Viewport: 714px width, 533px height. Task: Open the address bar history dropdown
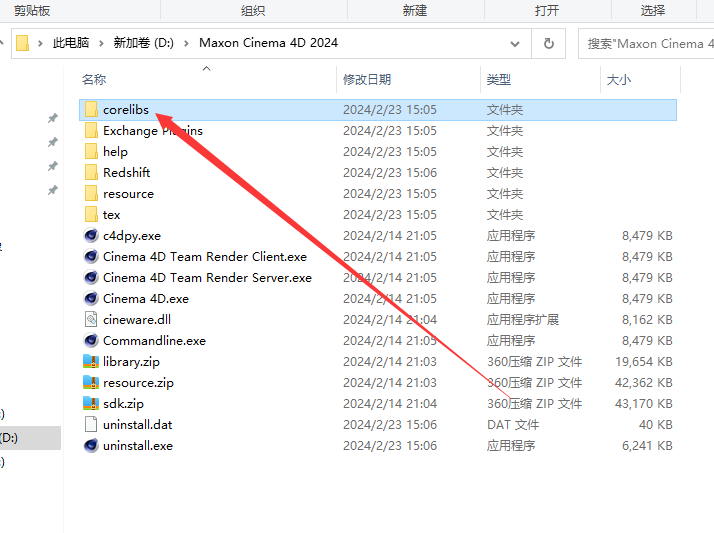click(515, 44)
